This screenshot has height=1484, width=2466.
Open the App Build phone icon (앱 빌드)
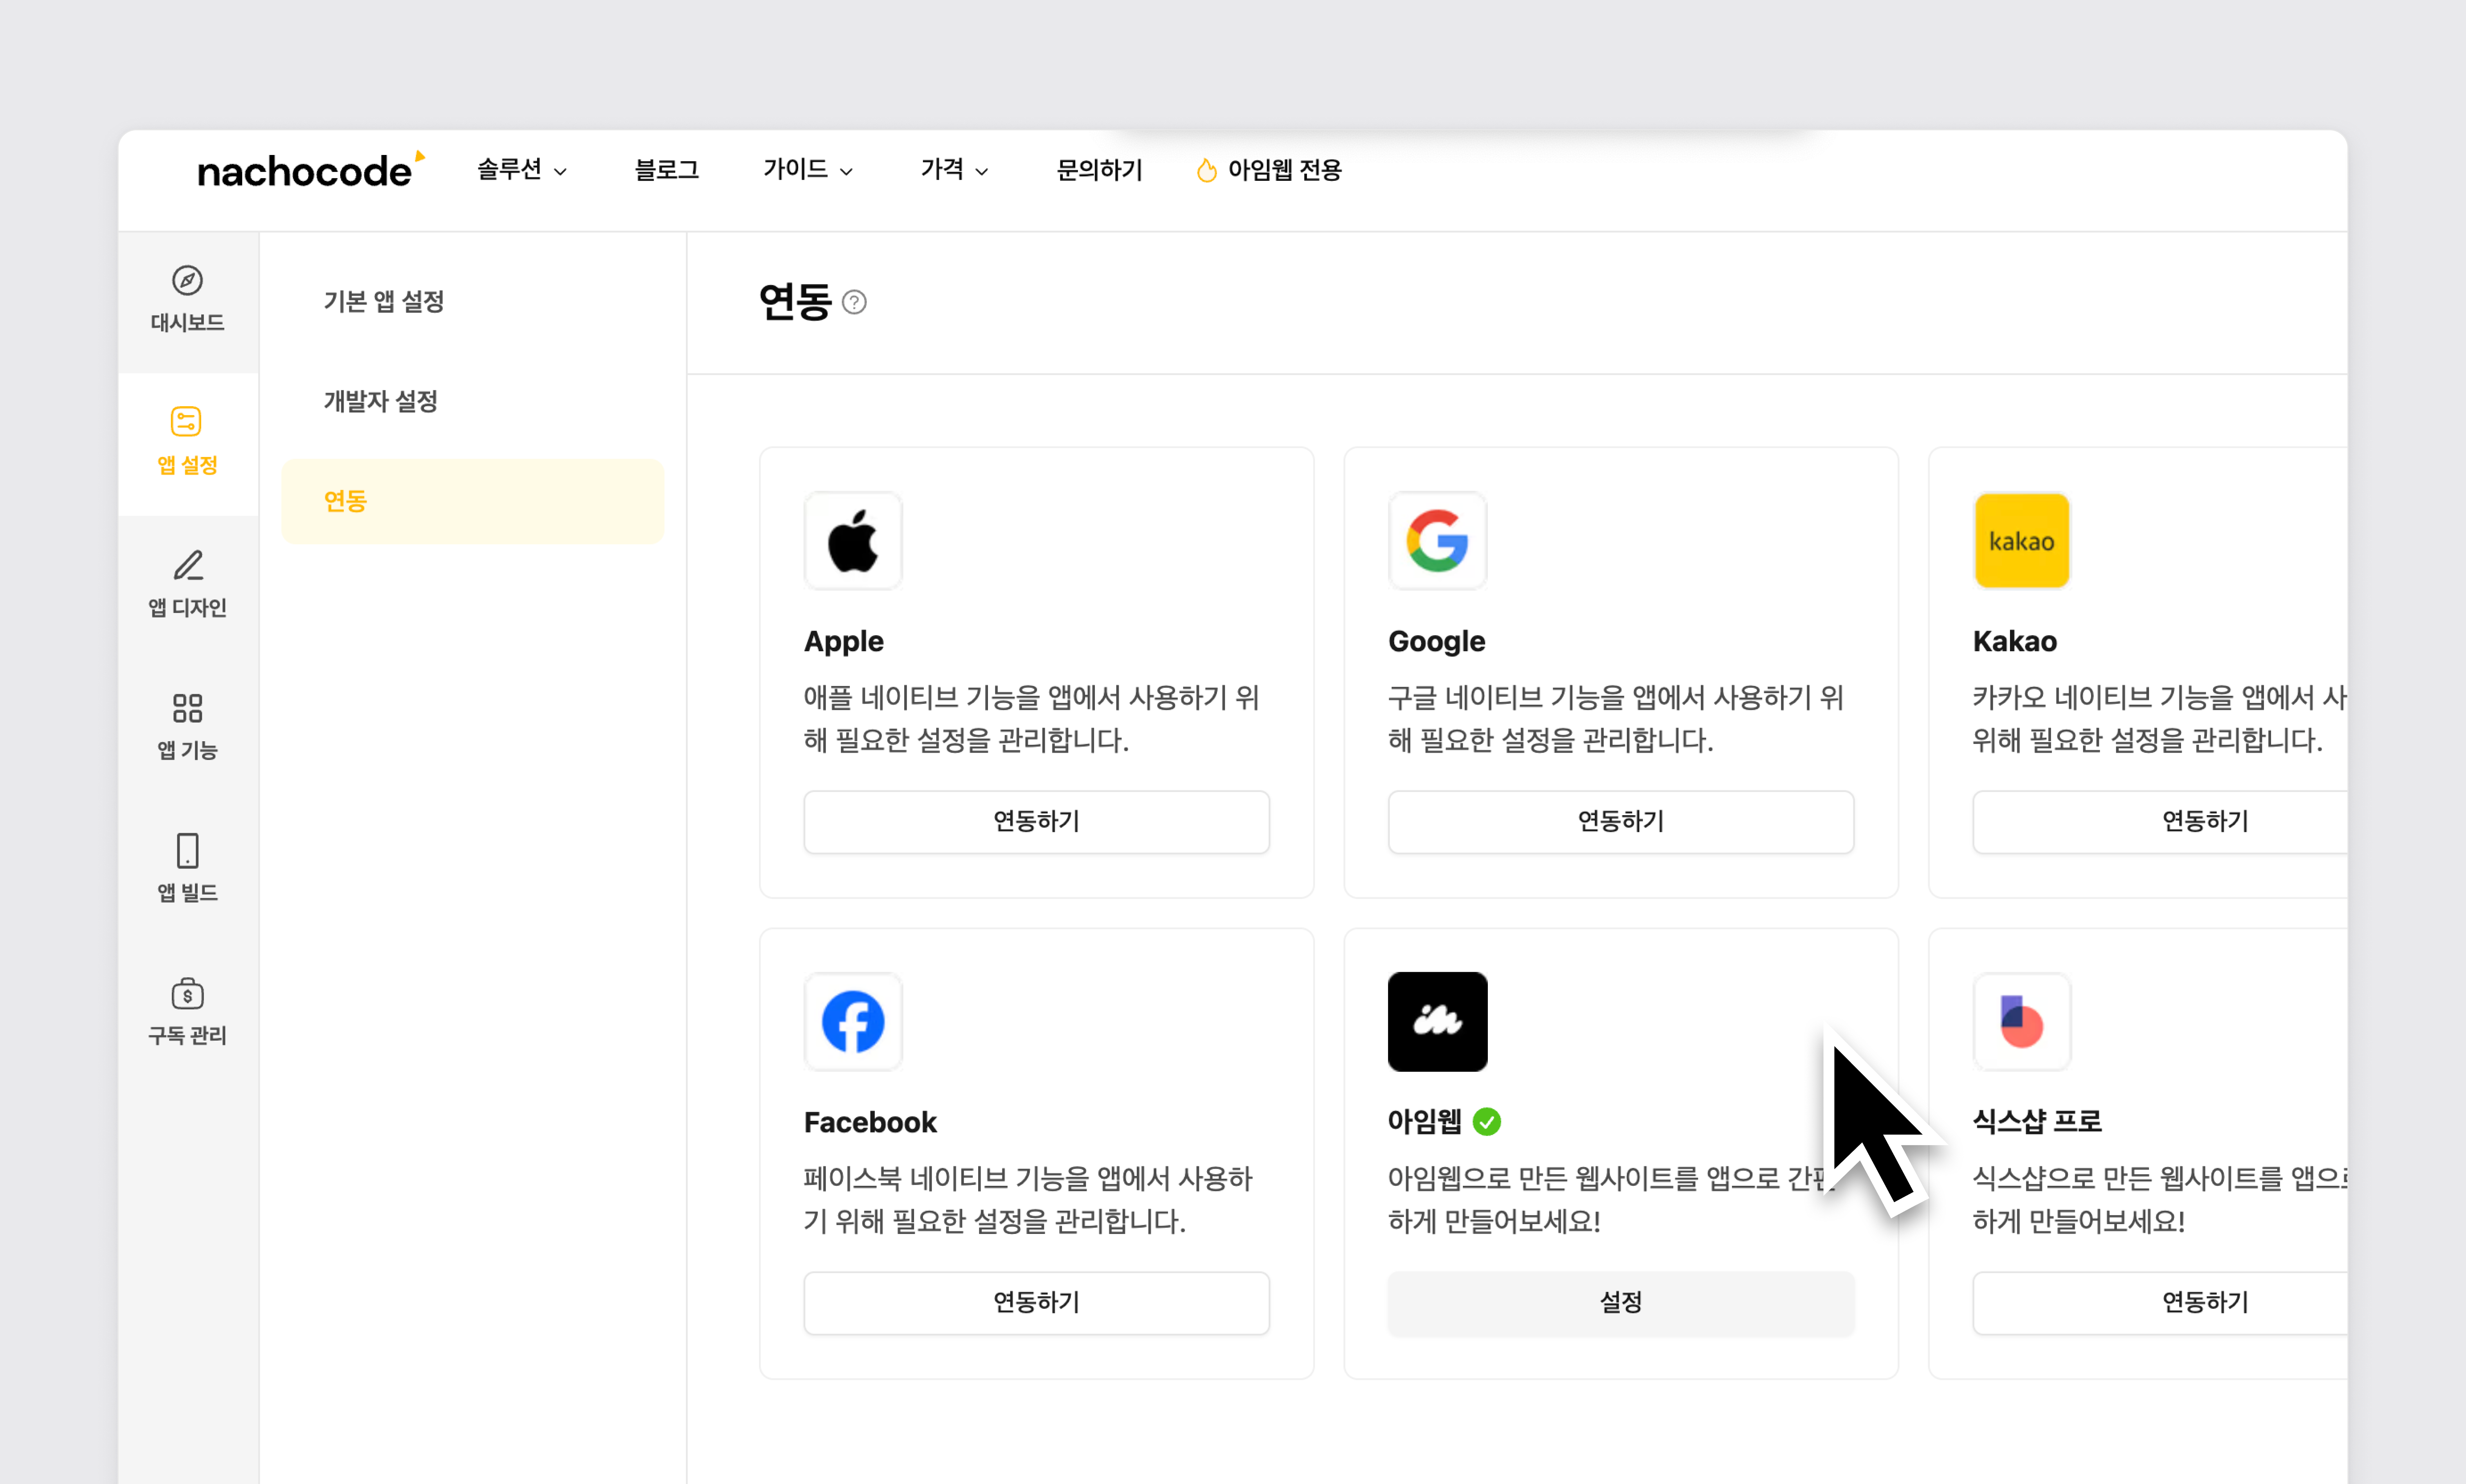[187, 851]
